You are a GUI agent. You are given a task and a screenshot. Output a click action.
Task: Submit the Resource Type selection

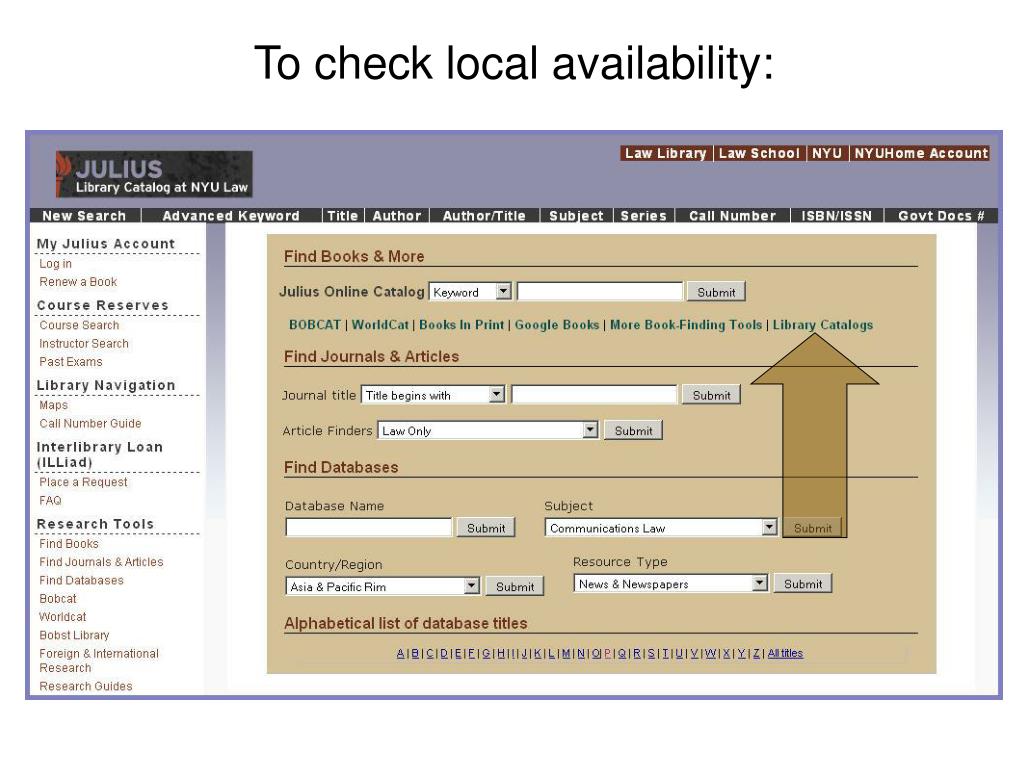click(x=803, y=583)
